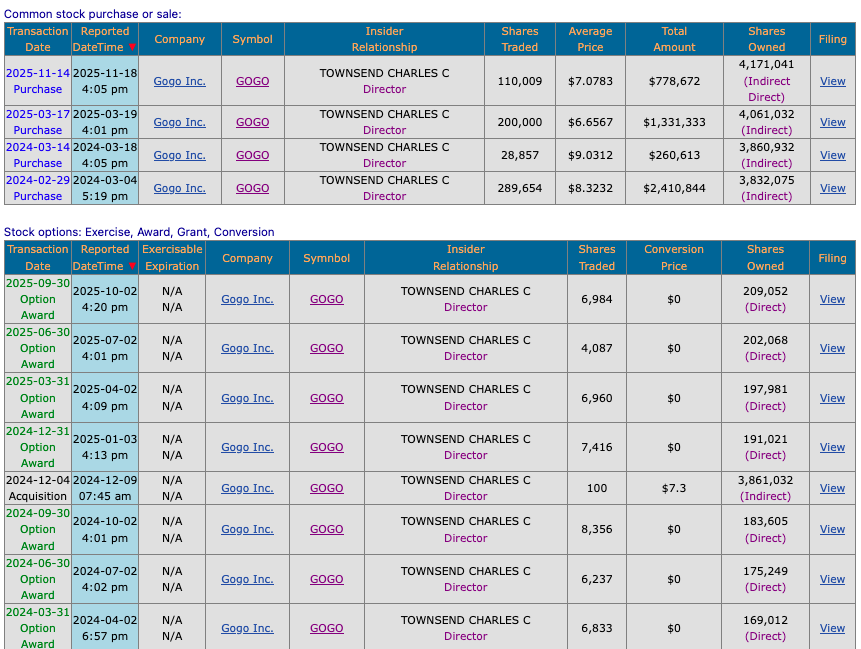Select the $7.3 conversion price cell

[674, 488]
